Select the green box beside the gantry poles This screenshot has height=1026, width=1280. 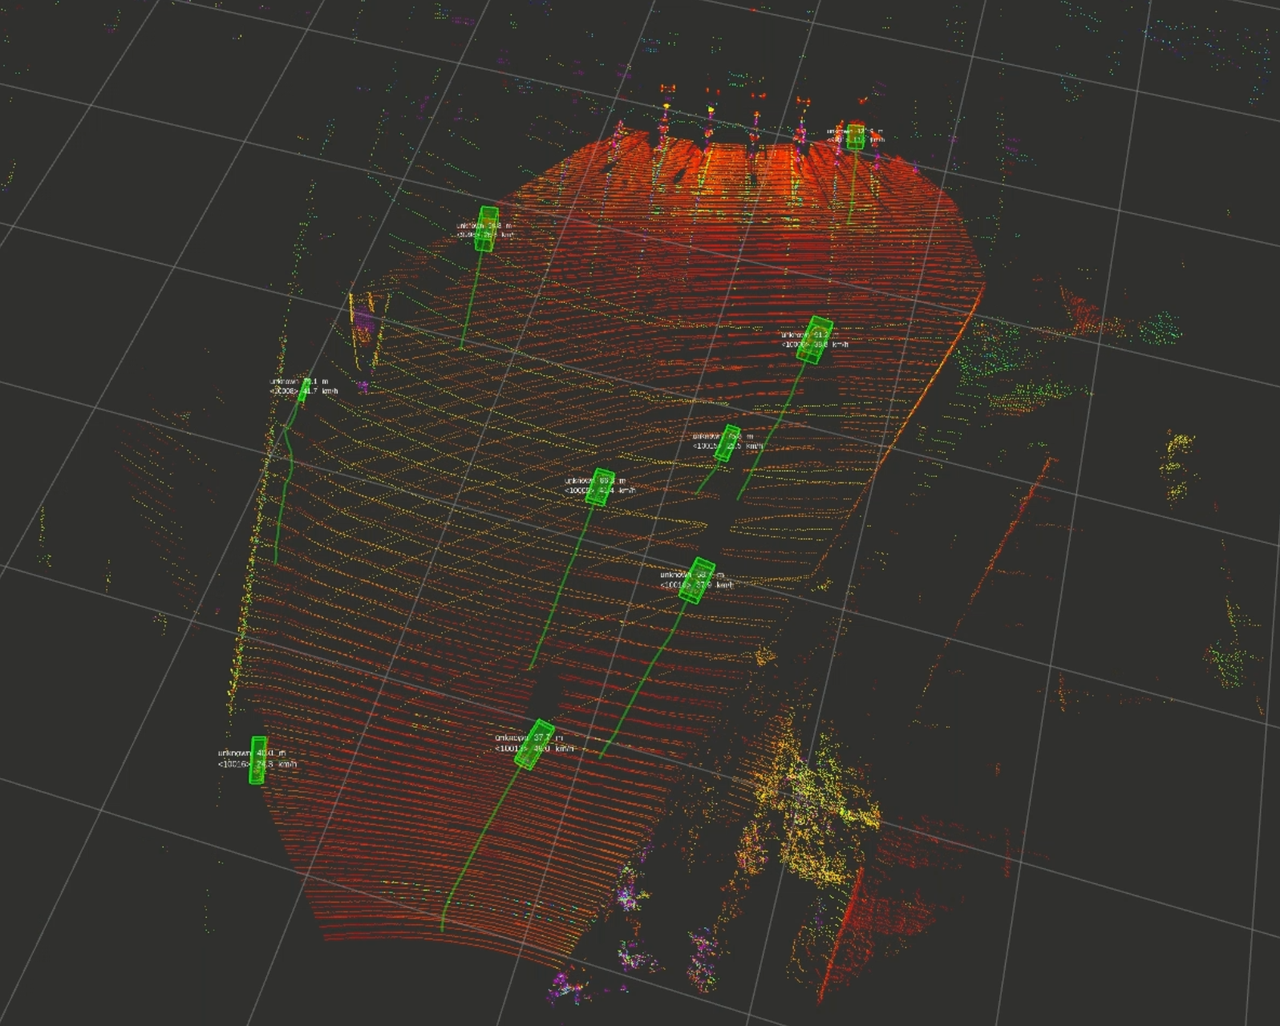tap(855, 136)
